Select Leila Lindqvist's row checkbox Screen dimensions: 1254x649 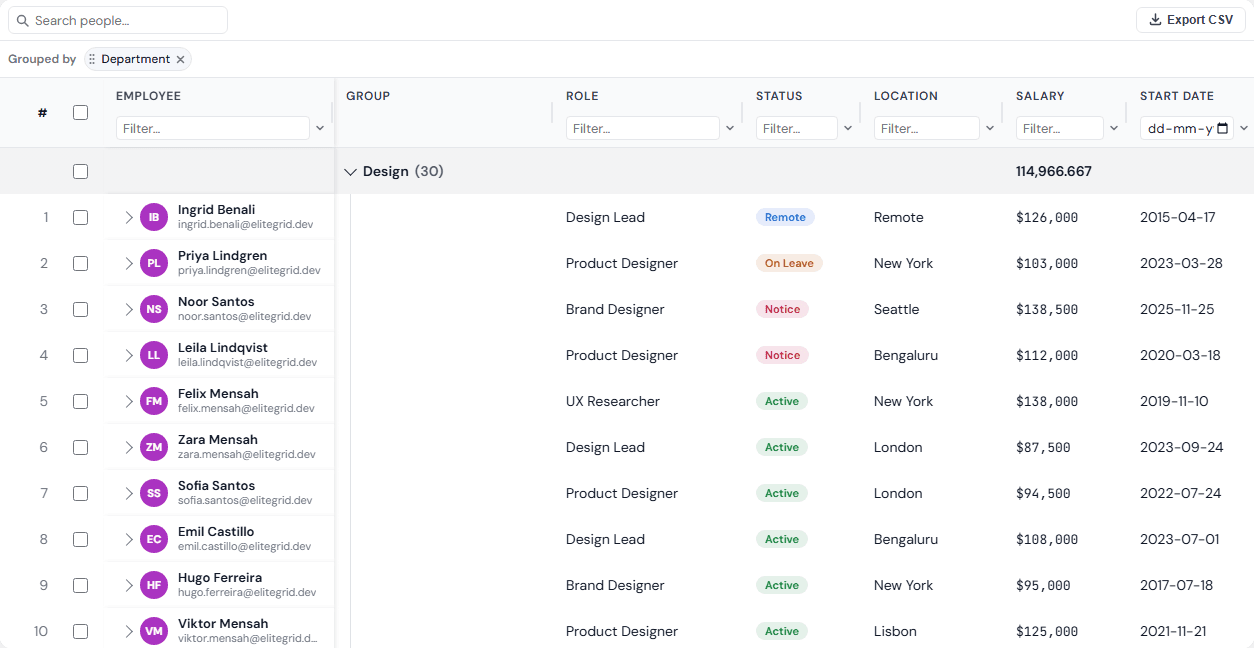81,355
